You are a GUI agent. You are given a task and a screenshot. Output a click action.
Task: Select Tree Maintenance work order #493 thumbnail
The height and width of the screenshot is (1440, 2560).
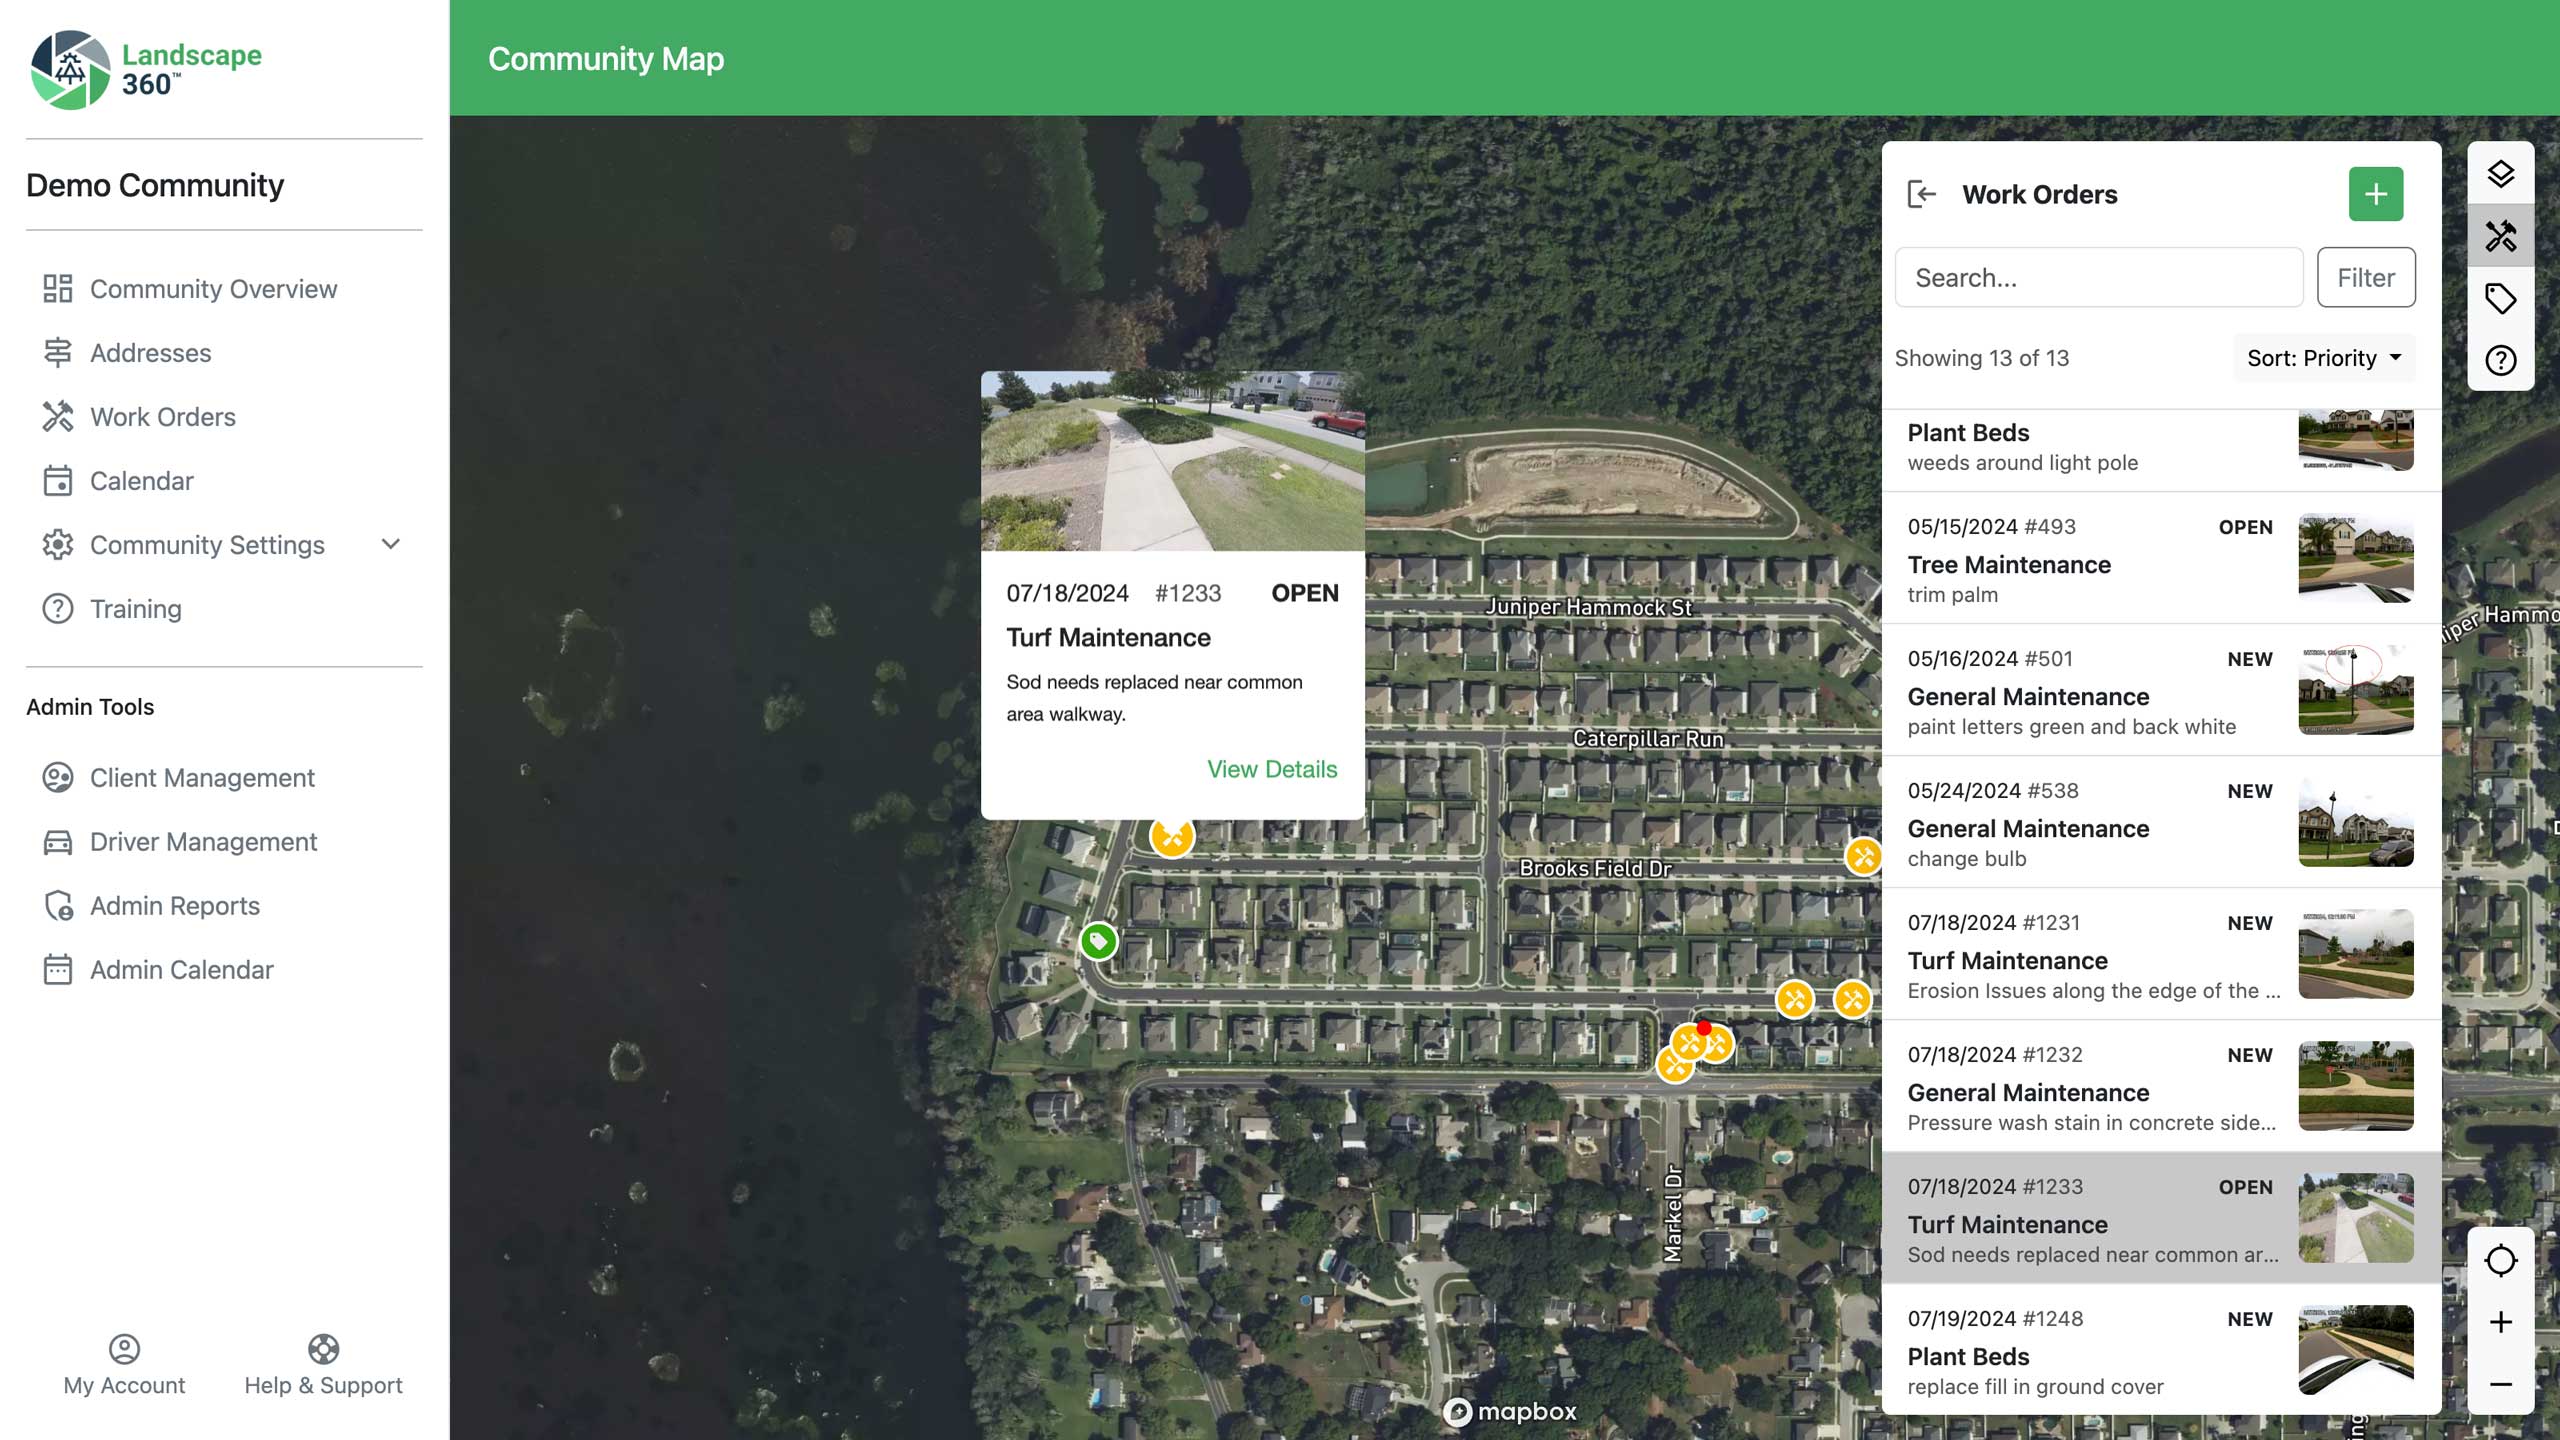[2355, 558]
